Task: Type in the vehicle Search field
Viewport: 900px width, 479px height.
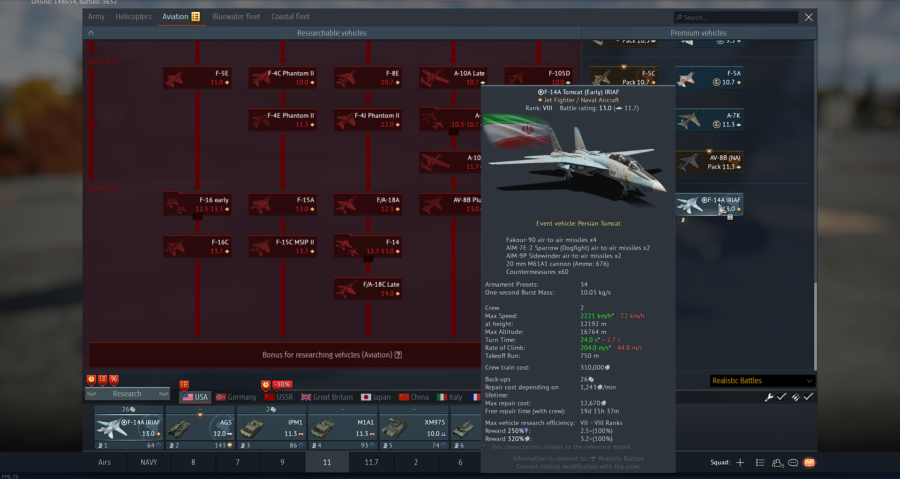Action: (x=740, y=17)
